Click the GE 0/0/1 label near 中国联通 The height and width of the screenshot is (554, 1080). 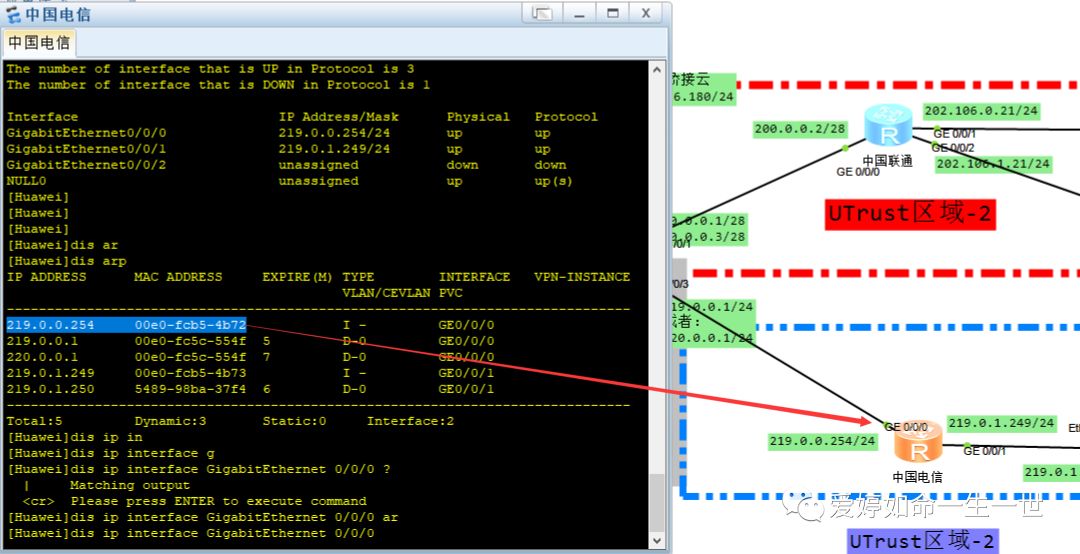click(955, 134)
